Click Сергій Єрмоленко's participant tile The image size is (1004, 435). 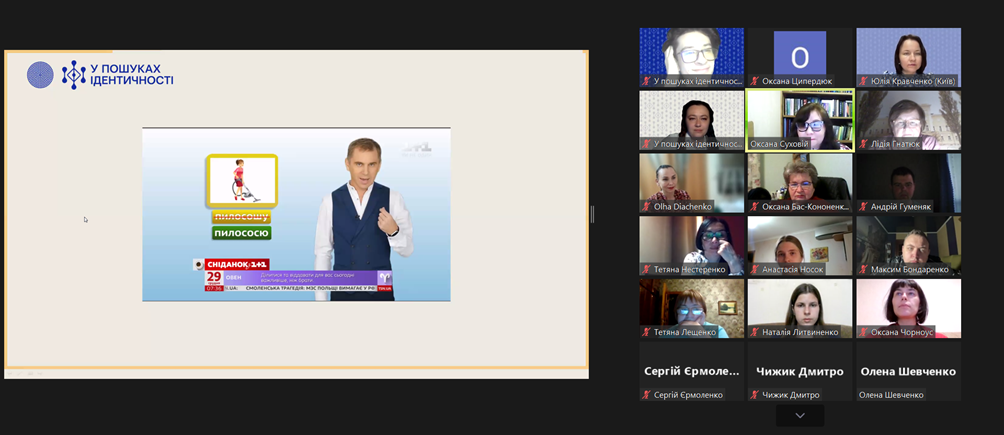(691, 371)
